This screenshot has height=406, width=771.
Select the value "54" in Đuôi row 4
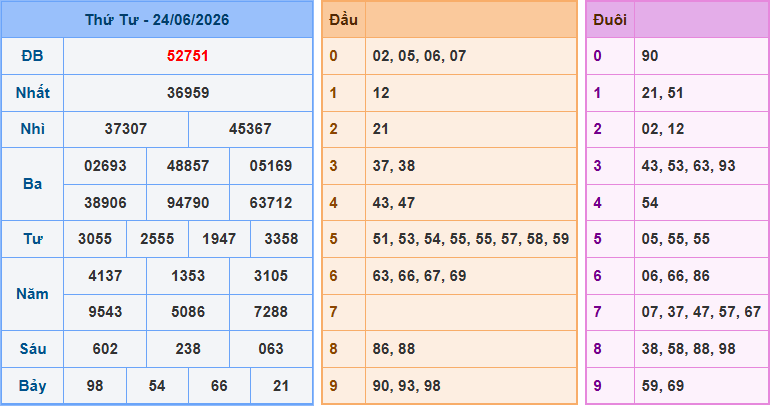[650, 203]
